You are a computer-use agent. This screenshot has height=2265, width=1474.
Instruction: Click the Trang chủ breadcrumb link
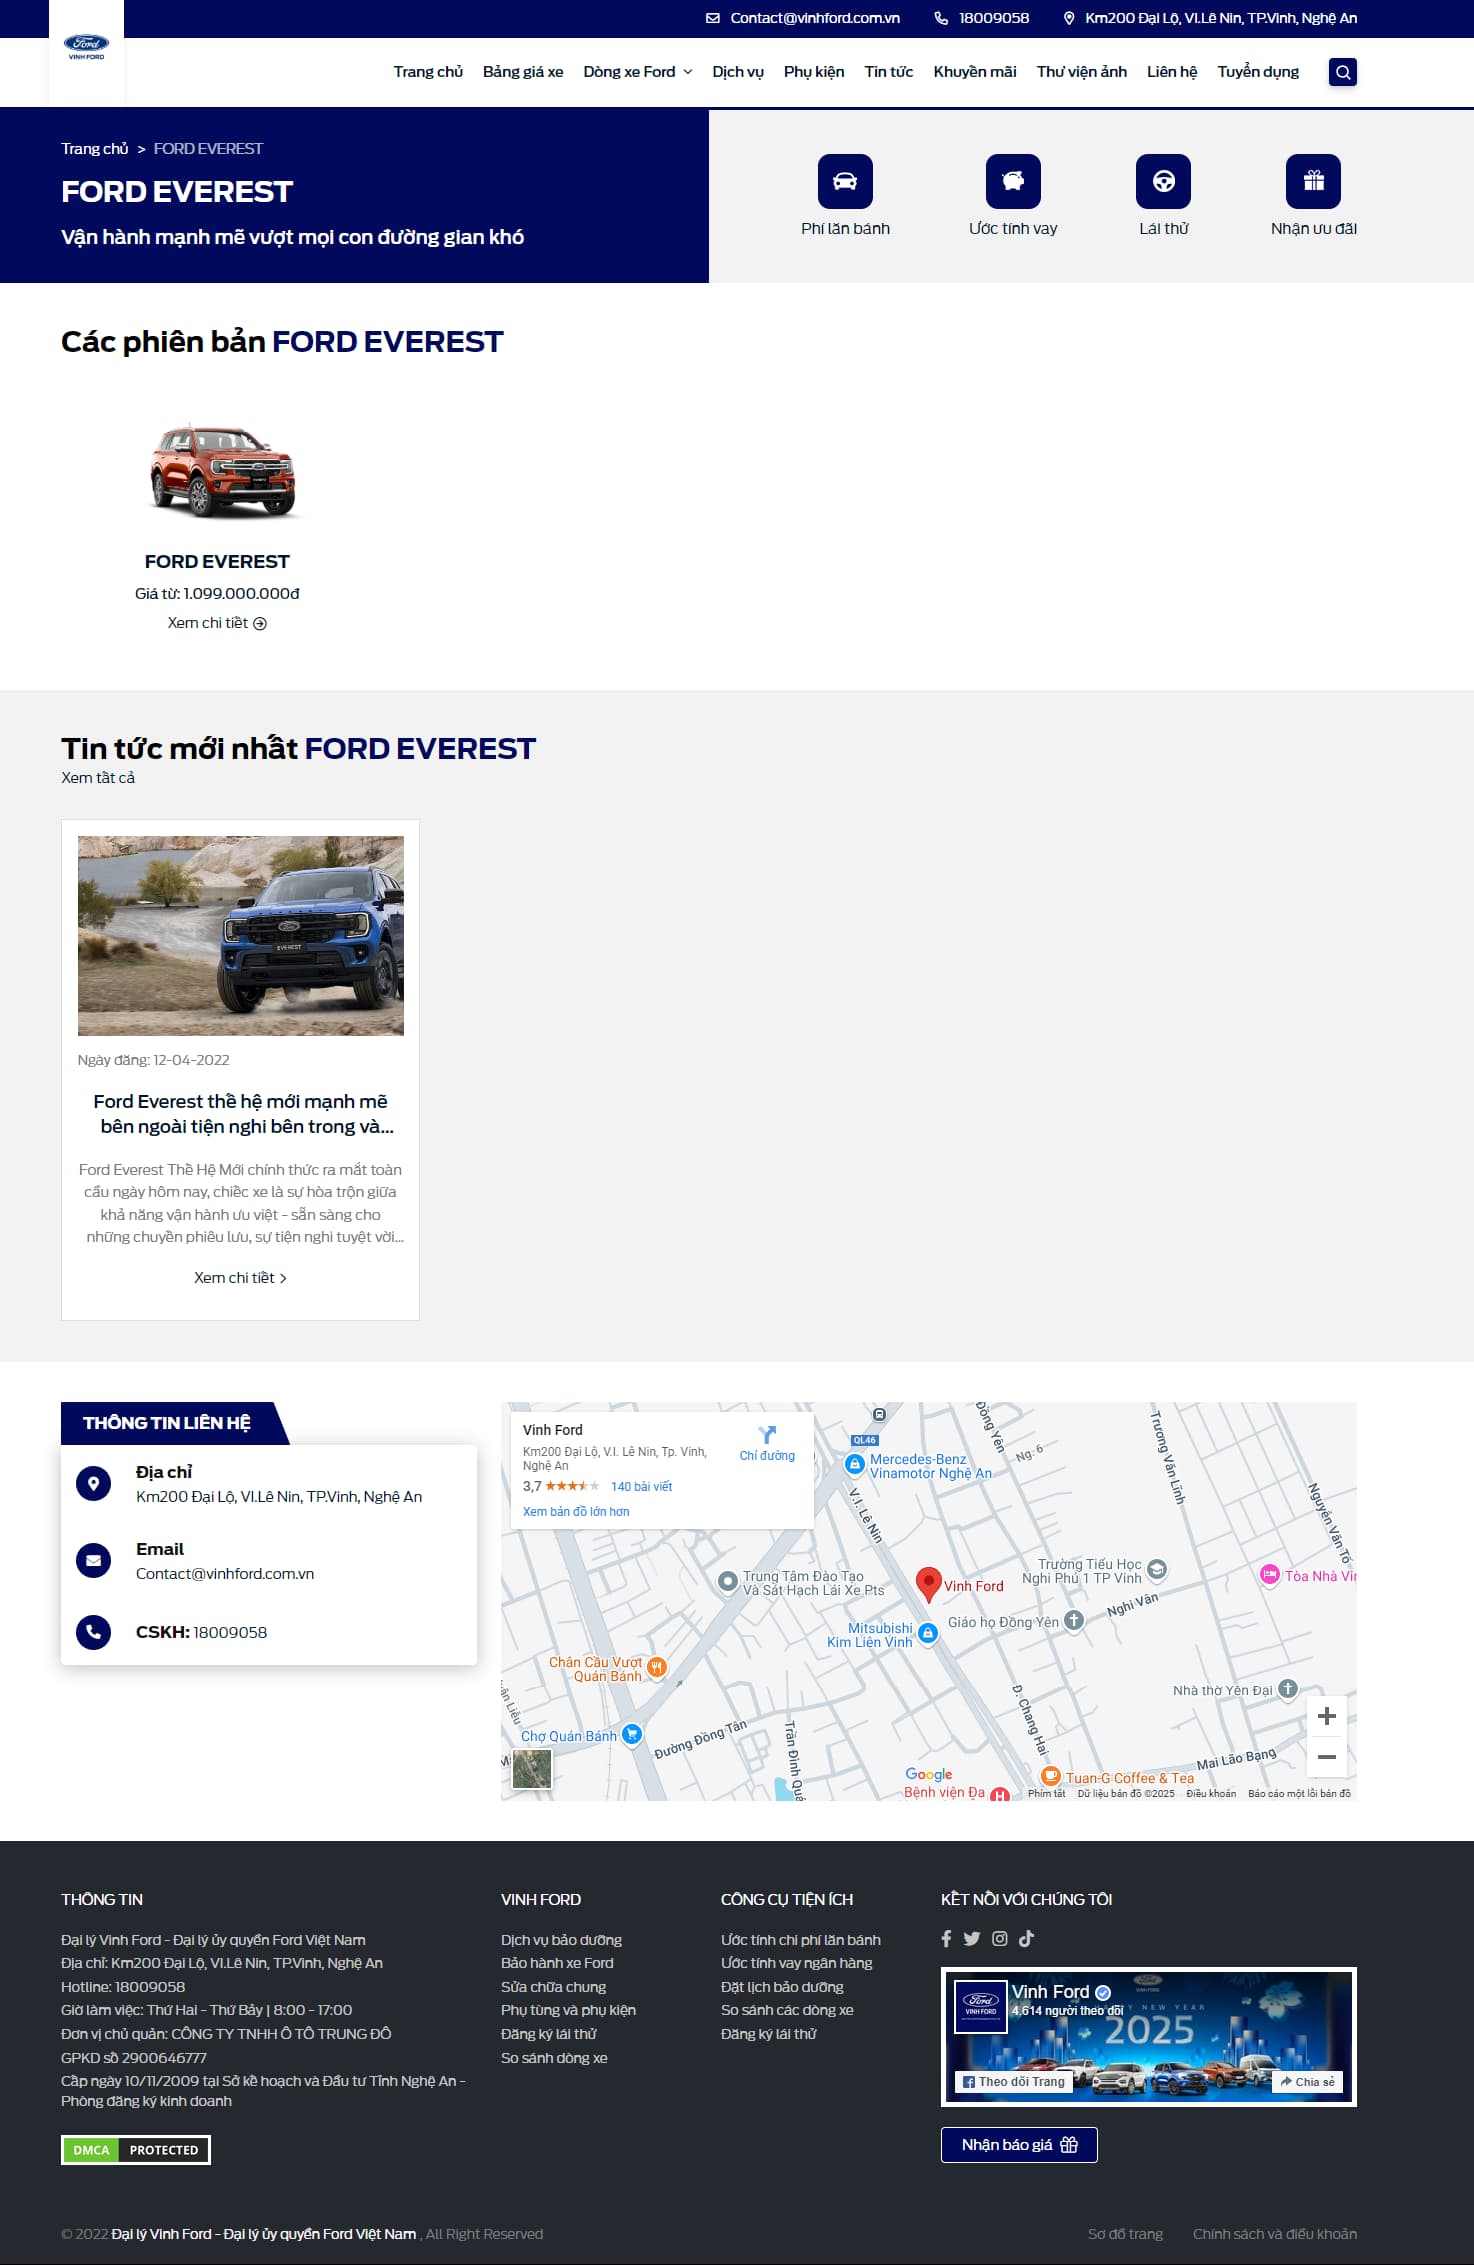point(95,149)
